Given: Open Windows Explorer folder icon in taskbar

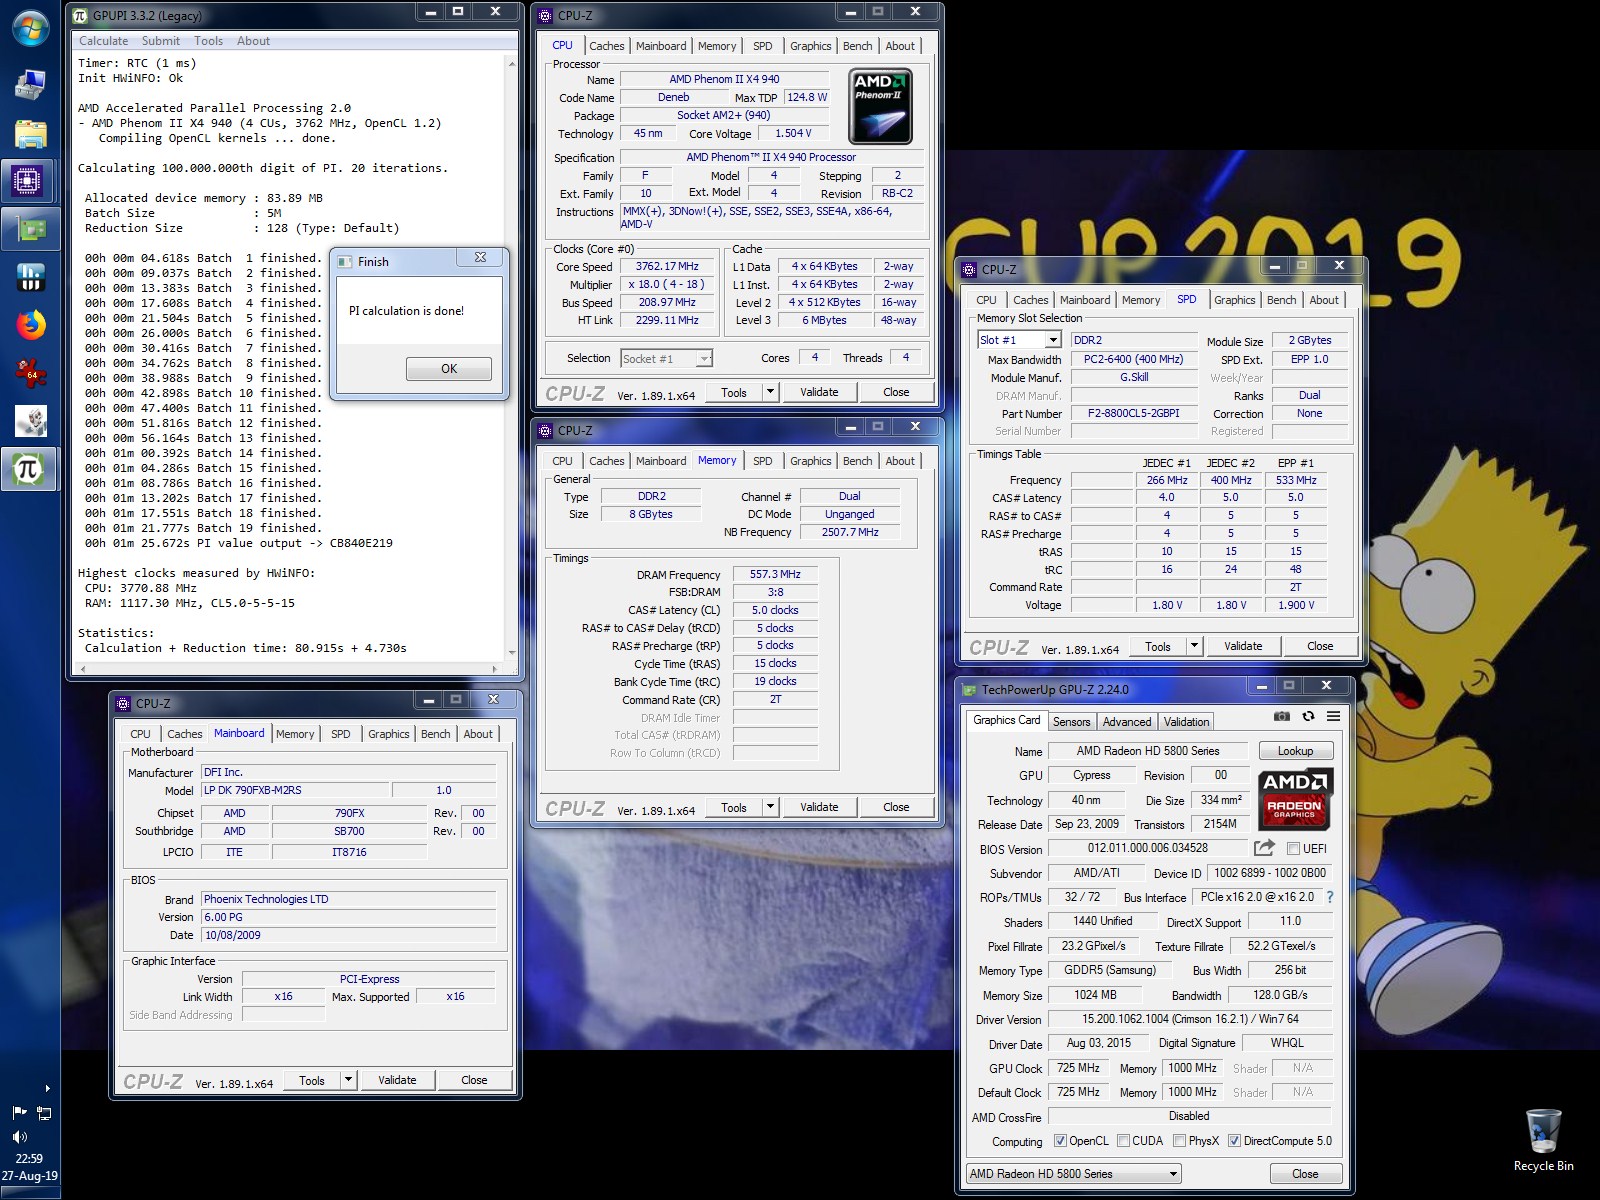Looking at the screenshot, I should pyautogui.click(x=30, y=133).
